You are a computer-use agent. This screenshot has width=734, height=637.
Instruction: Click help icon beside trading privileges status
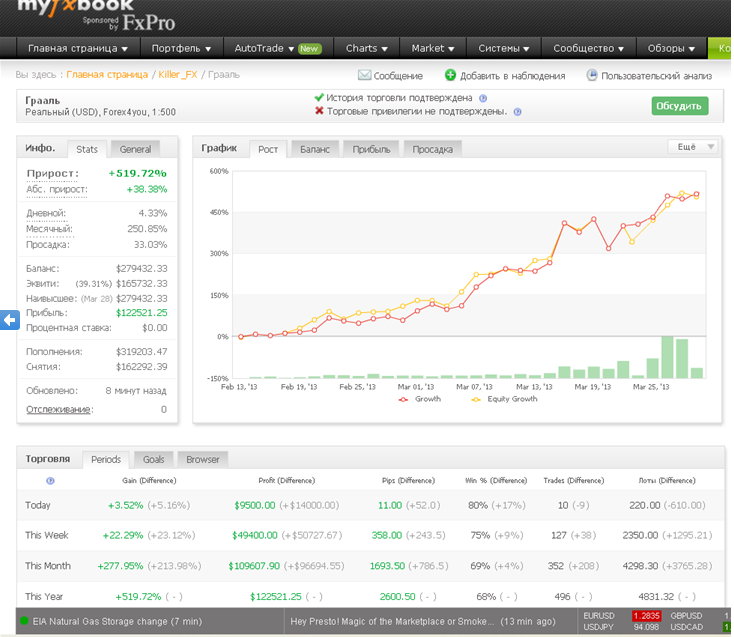(517, 112)
